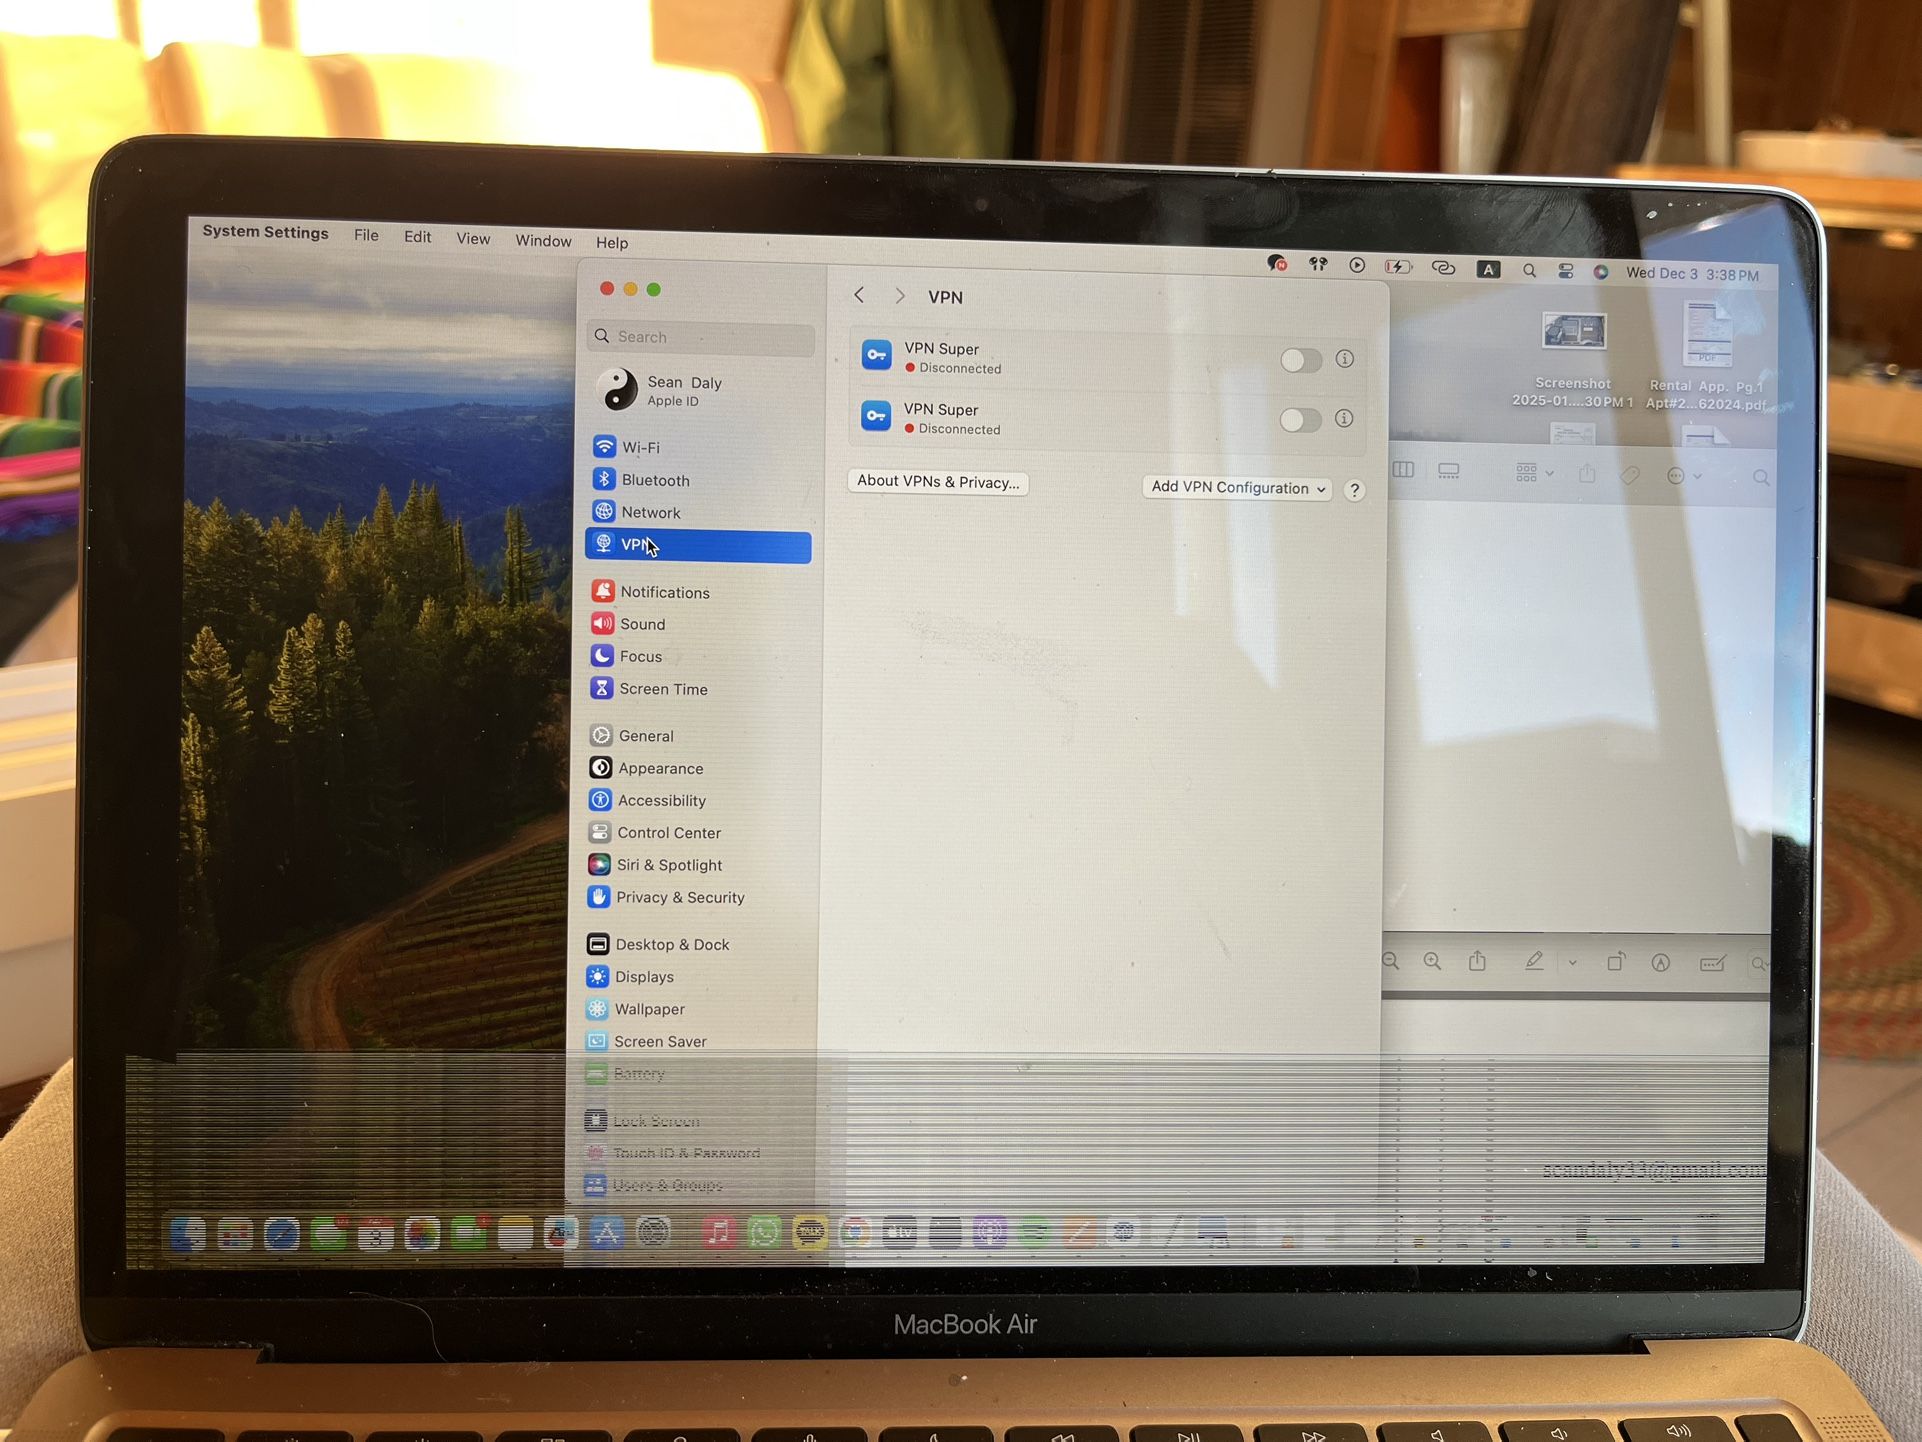Expand the chevron next to the grid view icon
The width and height of the screenshot is (1922, 1442).
coord(1549,474)
